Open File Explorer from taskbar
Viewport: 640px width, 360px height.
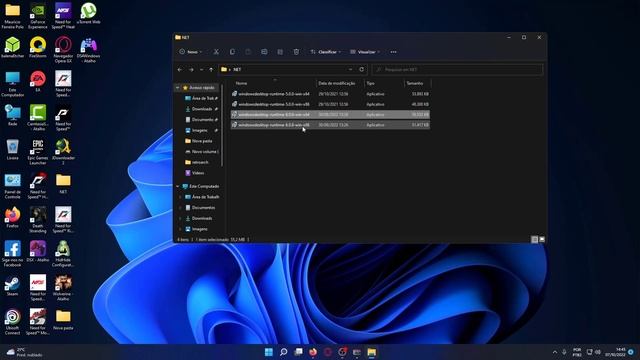(371, 352)
